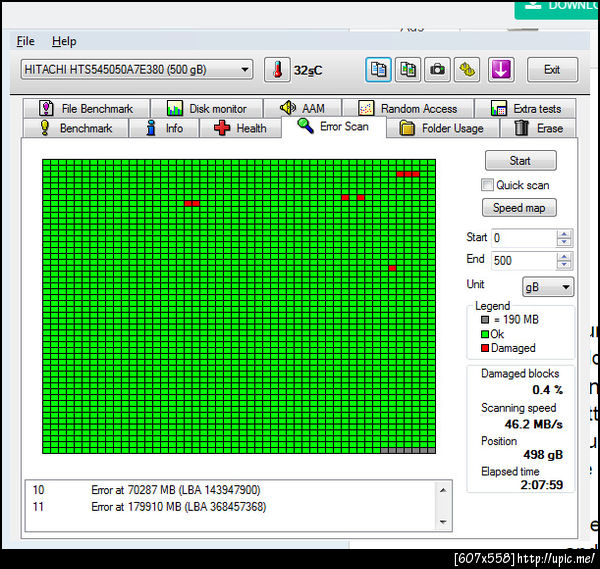The height and width of the screenshot is (569, 600).
Task: Increase the End value with up arrow
Action: 564,256
